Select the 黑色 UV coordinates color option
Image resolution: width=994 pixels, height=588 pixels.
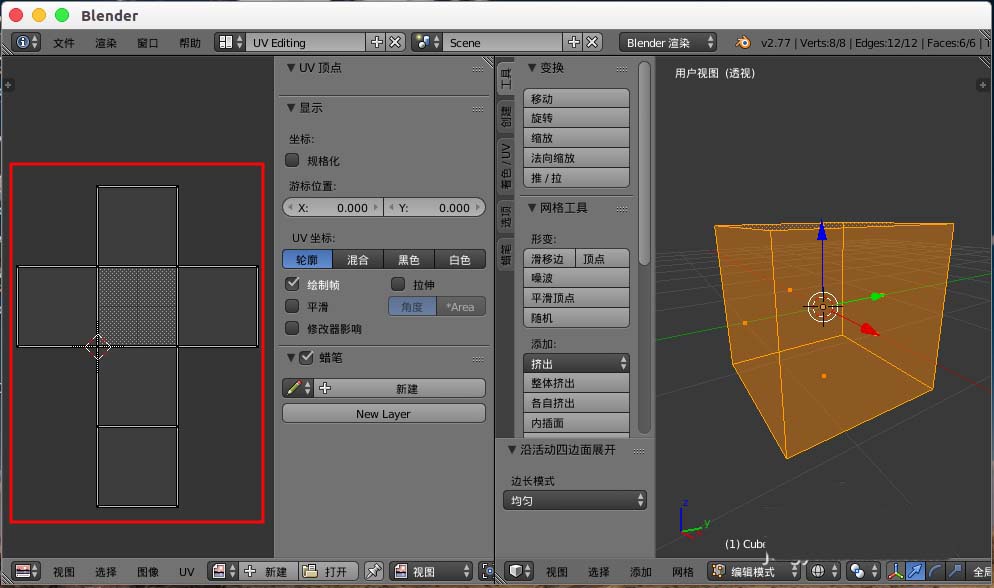tap(409, 259)
